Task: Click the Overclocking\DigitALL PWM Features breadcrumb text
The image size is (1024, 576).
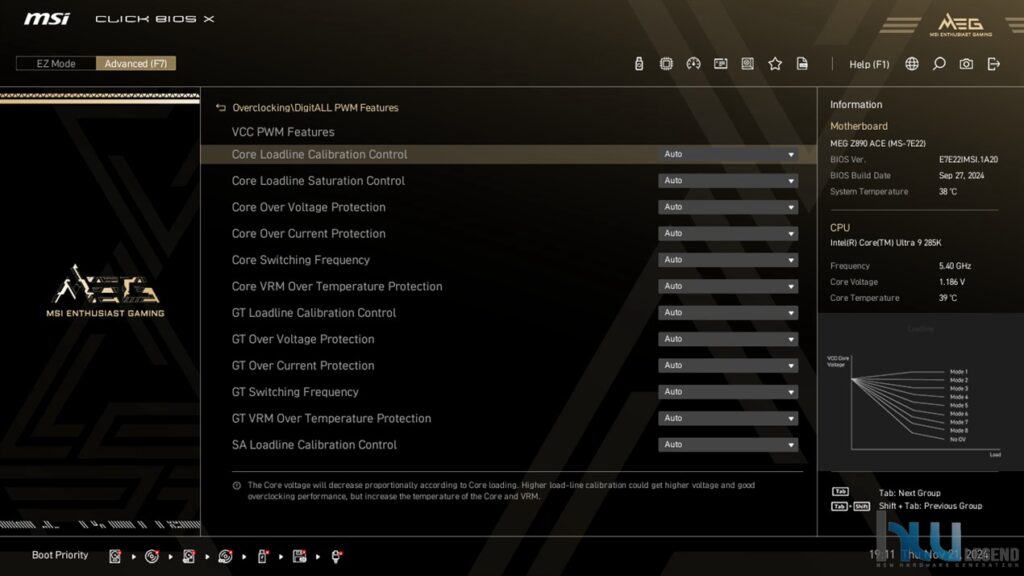Action: 315,108
